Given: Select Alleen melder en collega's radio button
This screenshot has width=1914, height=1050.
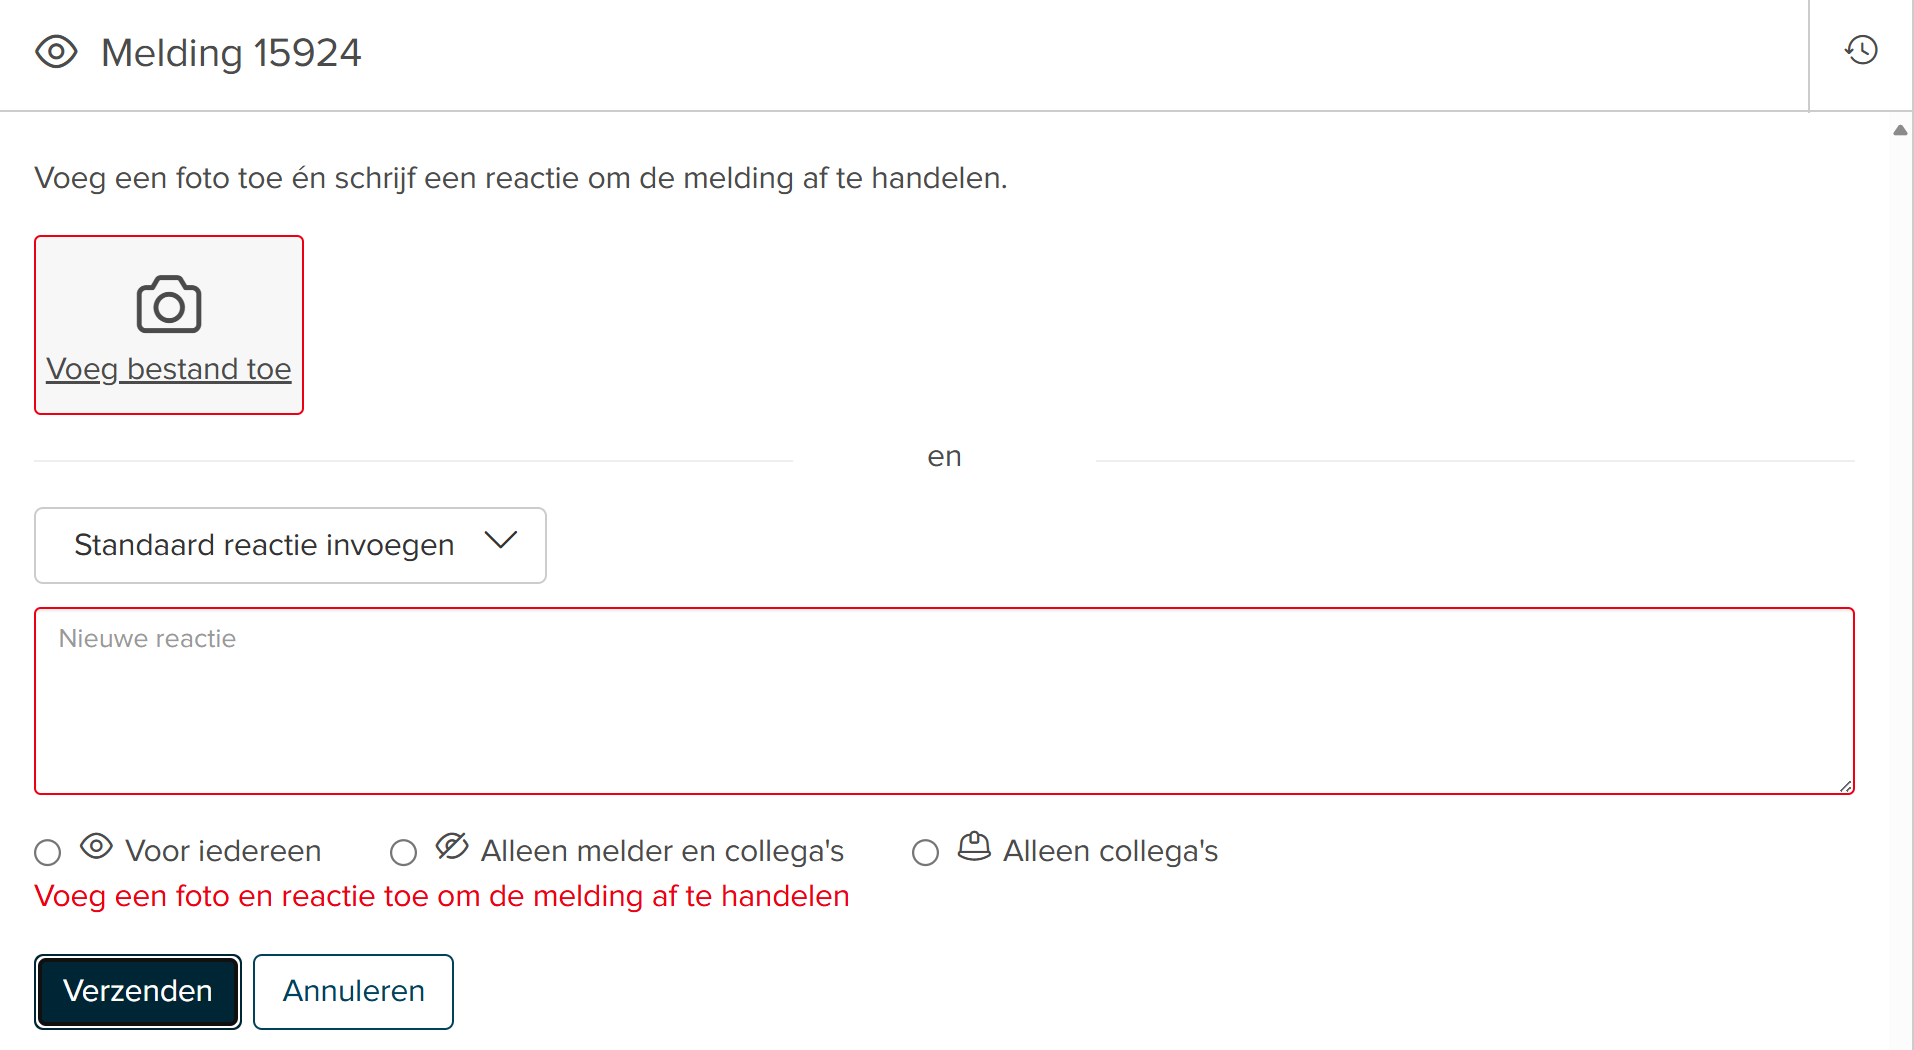Looking at the screenshot, I should click(x=404, y=852).
